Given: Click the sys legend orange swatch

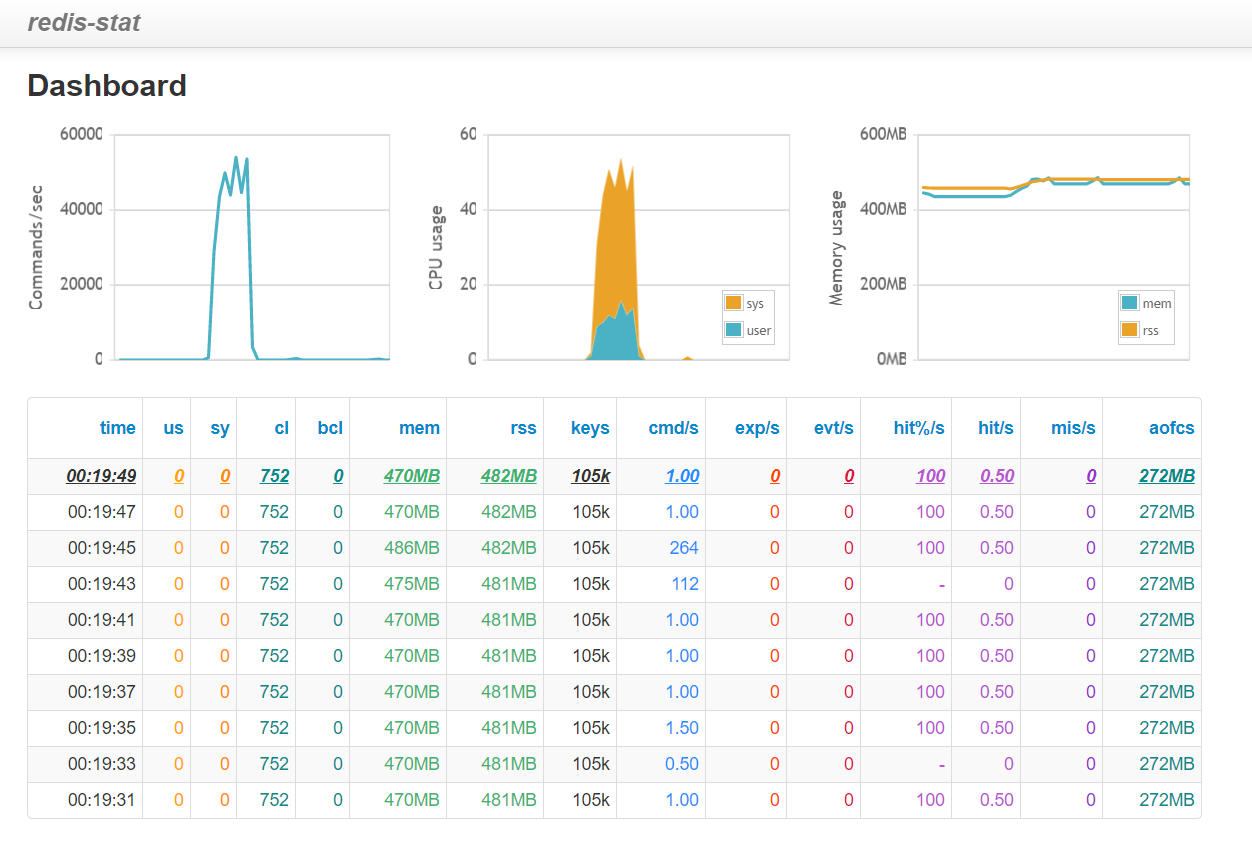Looking at the screenshot, I should (734, 303).
